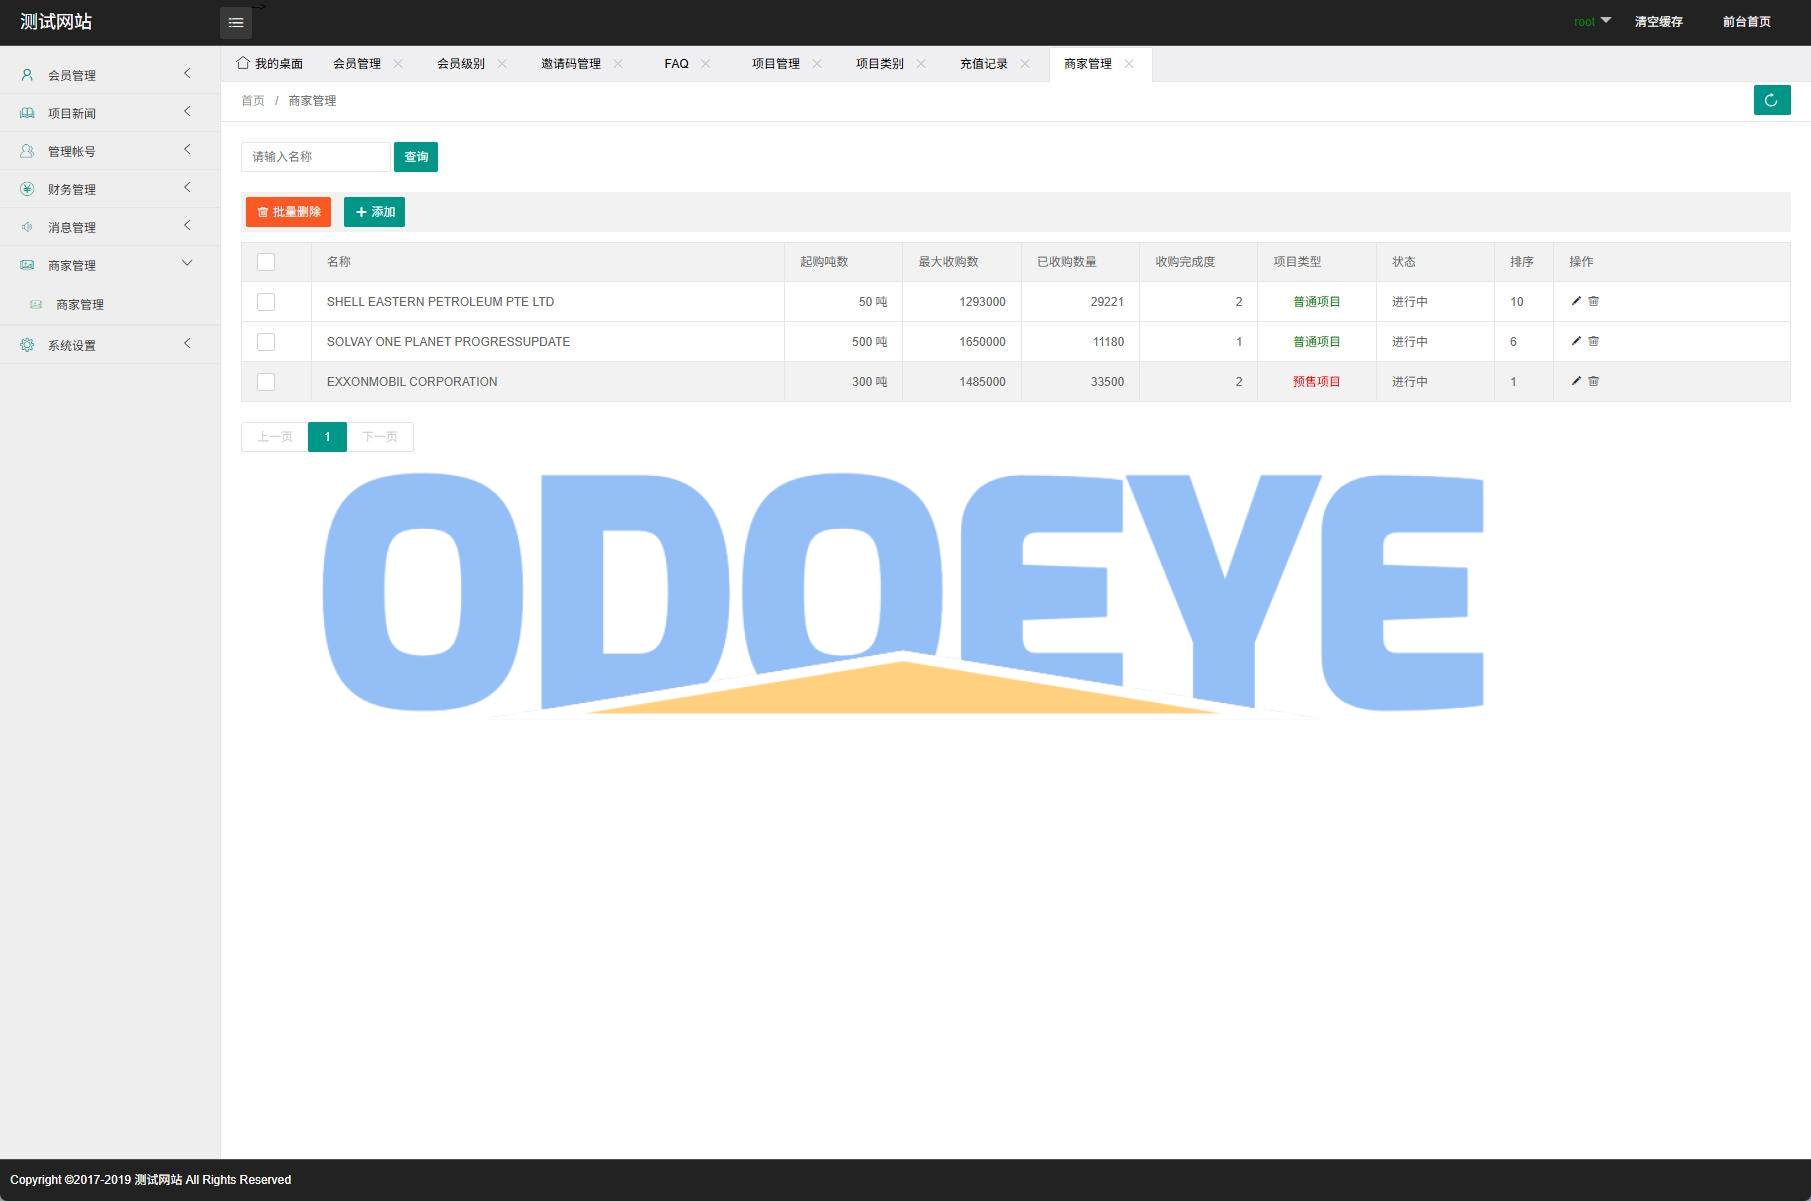Viewport: 1811px width, 1201px height.
Task: Expand the 会员管理 sidebar chevron
Action: 187,74
